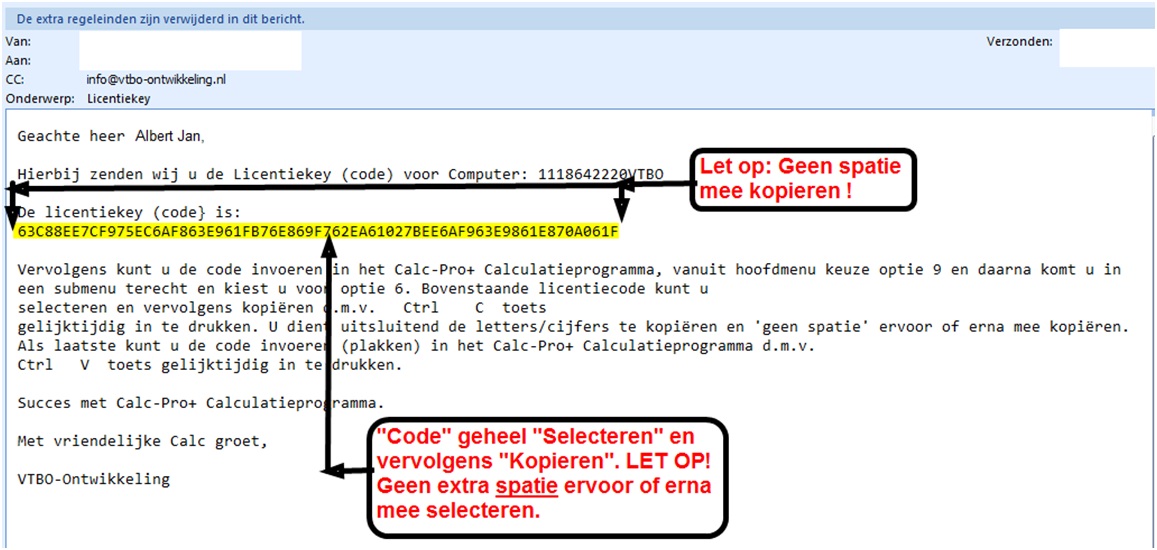Click the closing 'Met vriendelijke Calc groet'
The height and width of the screenshot is (550, 1157).
pos(143,441)
